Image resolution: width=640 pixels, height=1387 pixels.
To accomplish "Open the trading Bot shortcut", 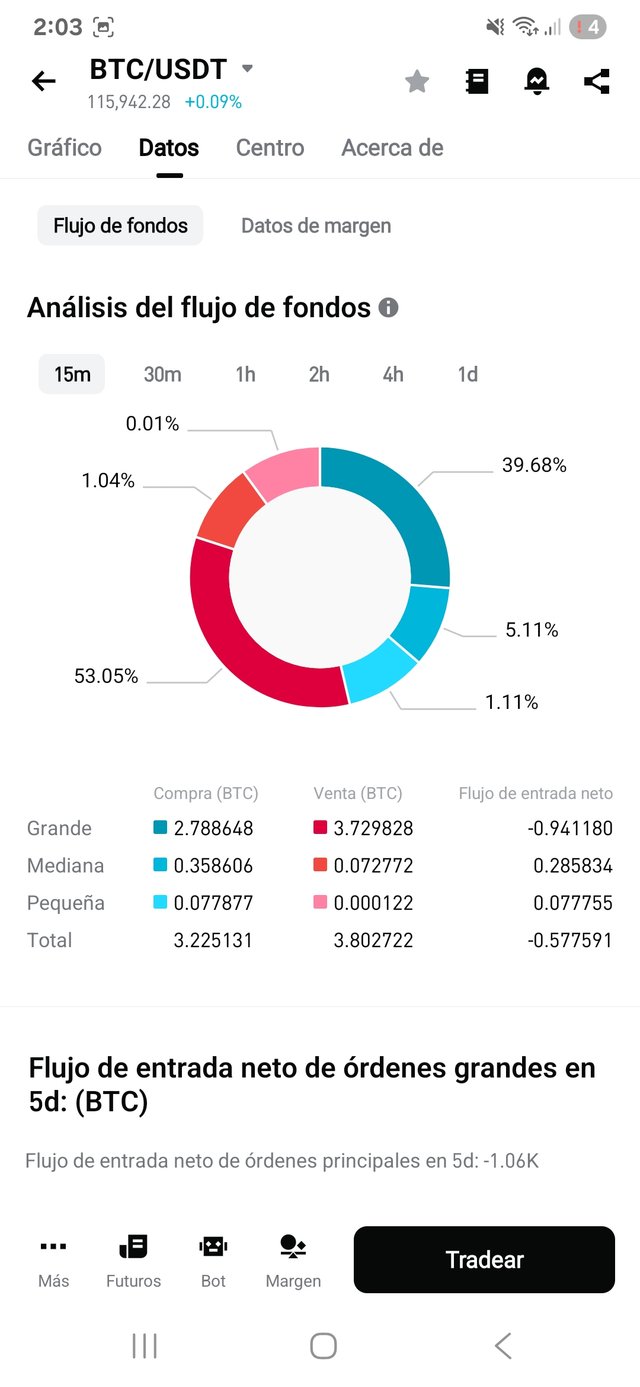I will point(213,1260).
